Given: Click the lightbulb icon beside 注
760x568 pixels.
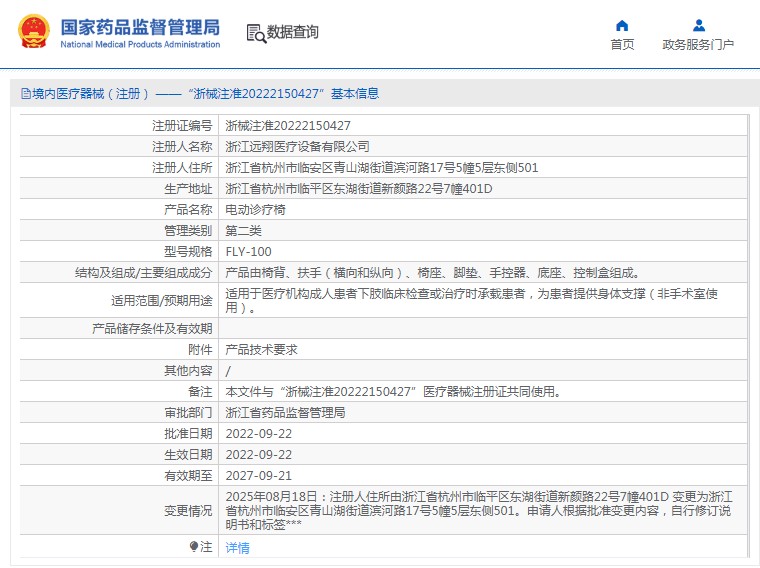Looking at the screenshot, I should [x=194, y=547].
